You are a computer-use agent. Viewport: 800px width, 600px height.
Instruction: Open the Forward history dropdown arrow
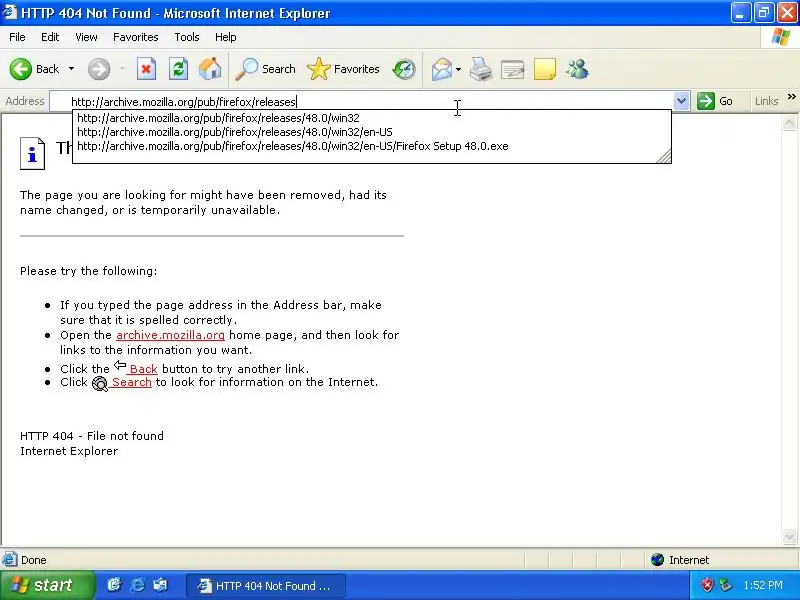pos(122,69)
